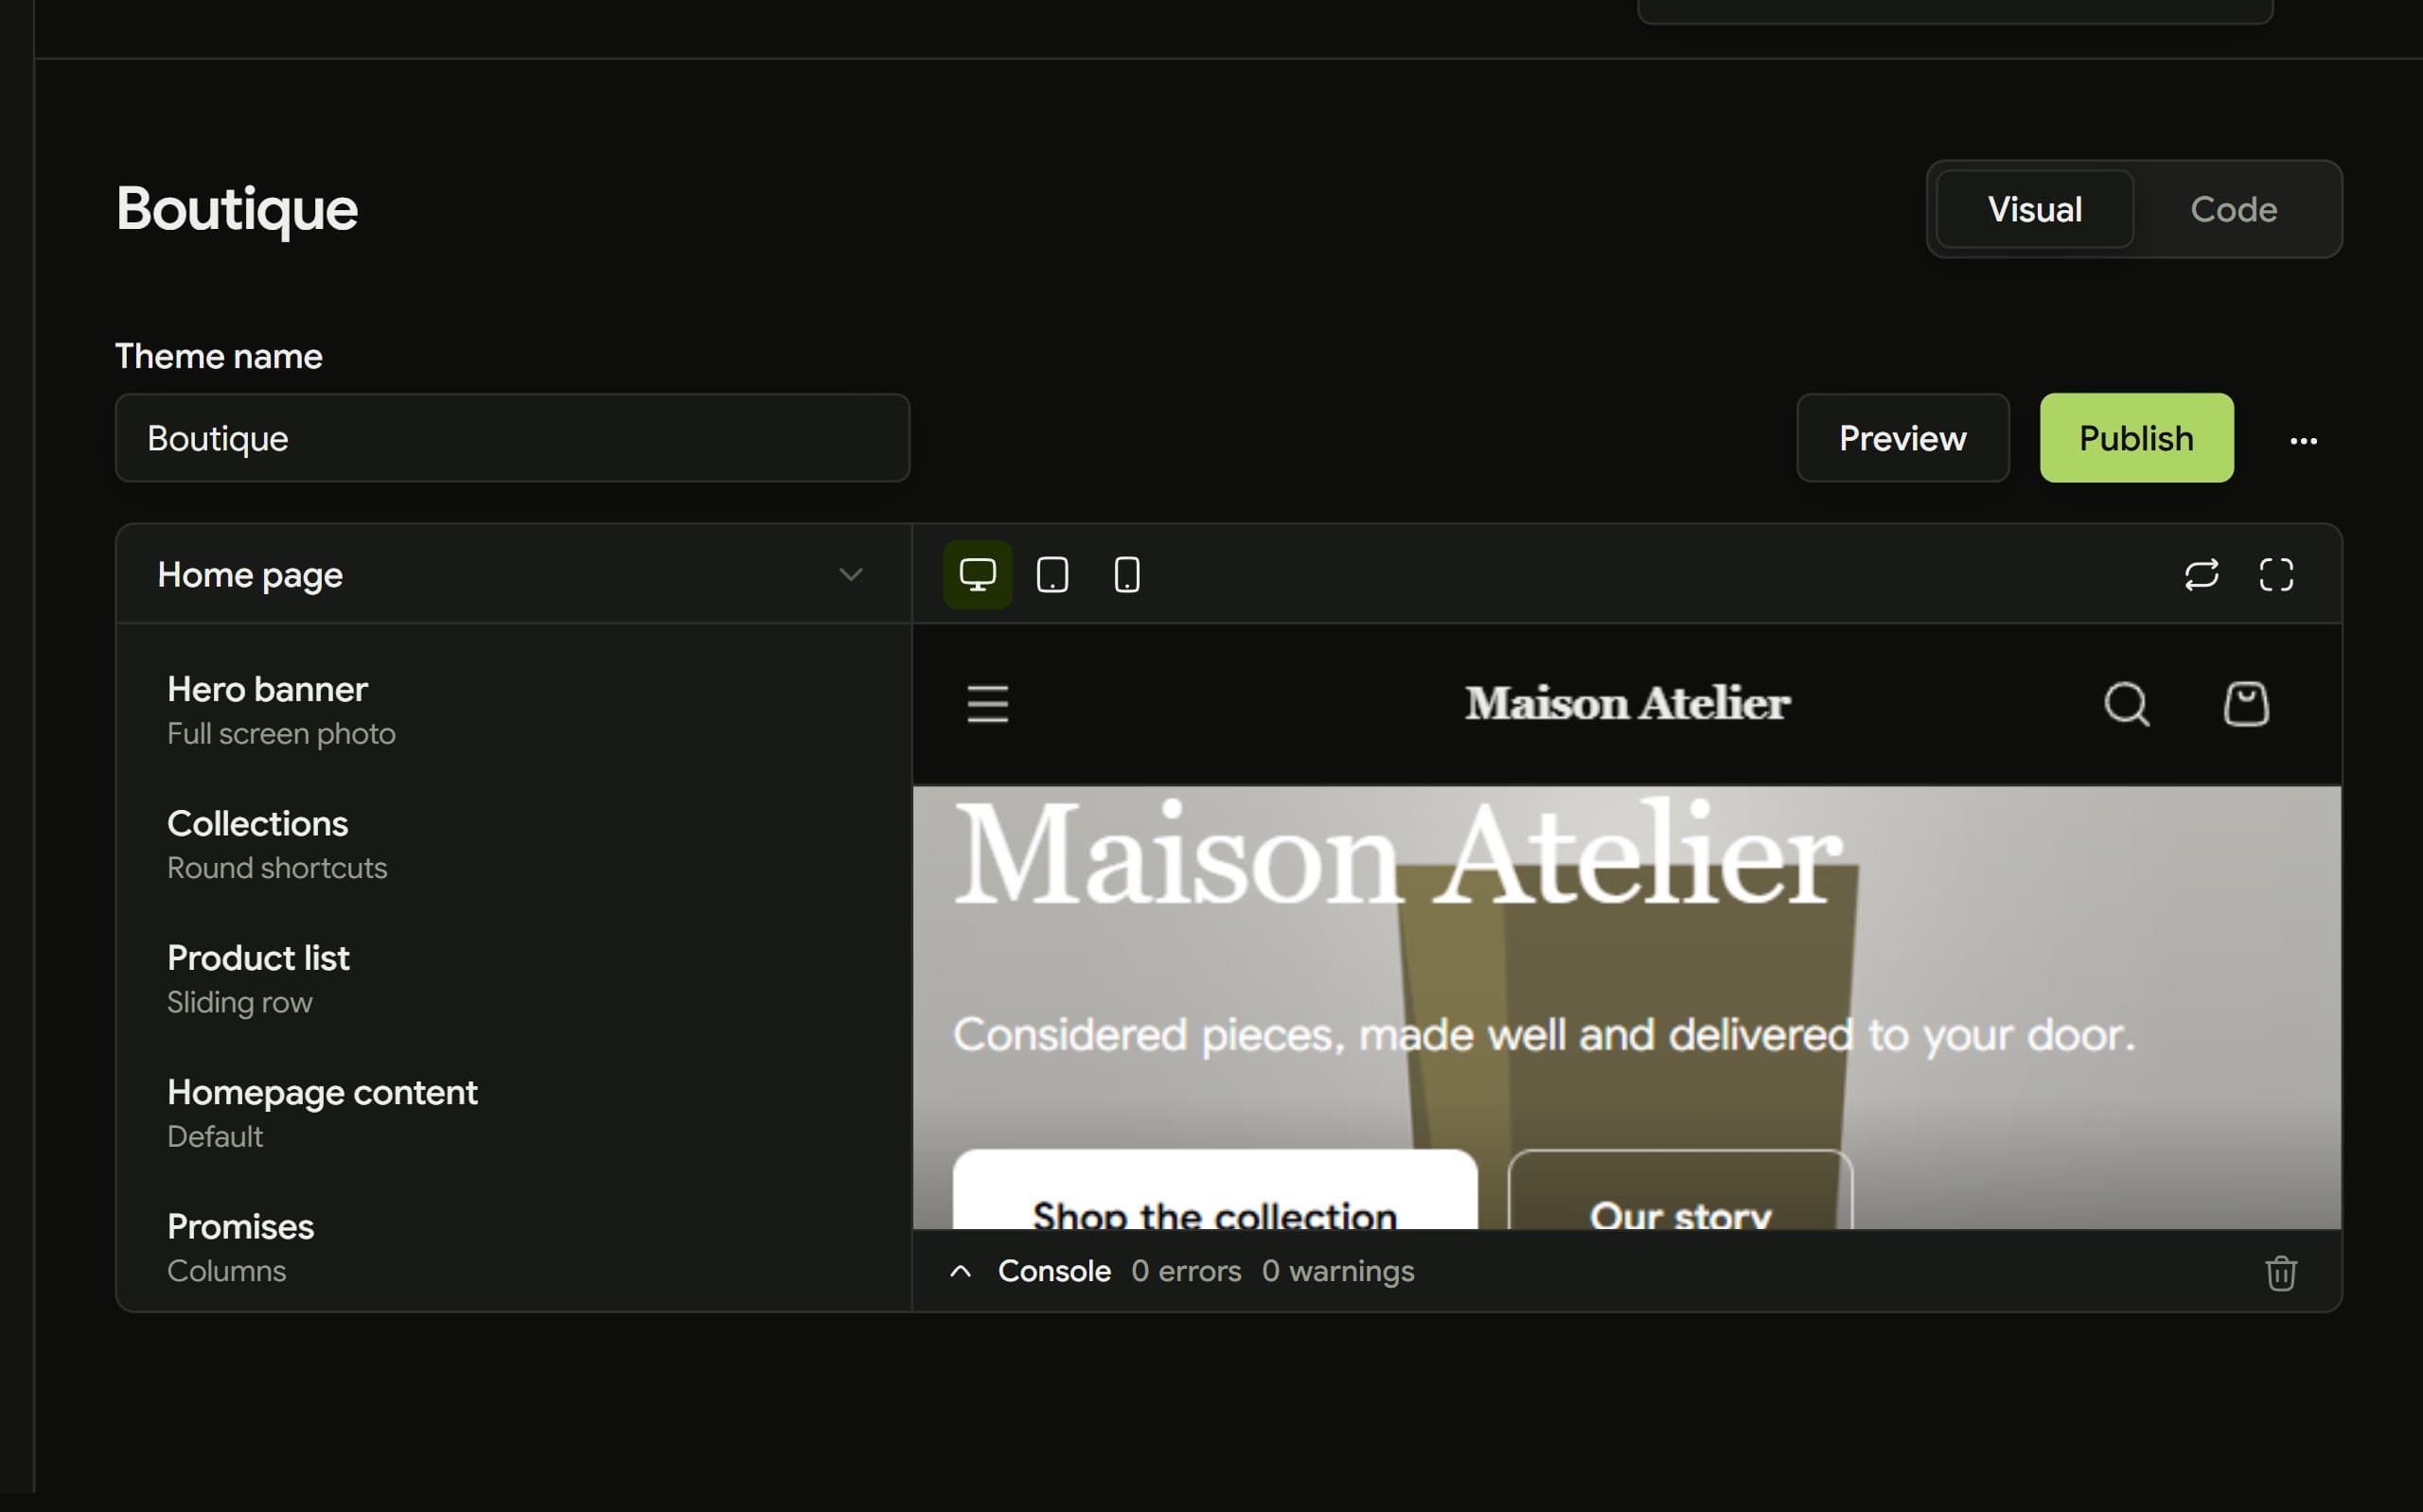This screenshot has height=1512, width=2423.
Task: Switch to mobile phone preview mode
Action: point(1127,575)
